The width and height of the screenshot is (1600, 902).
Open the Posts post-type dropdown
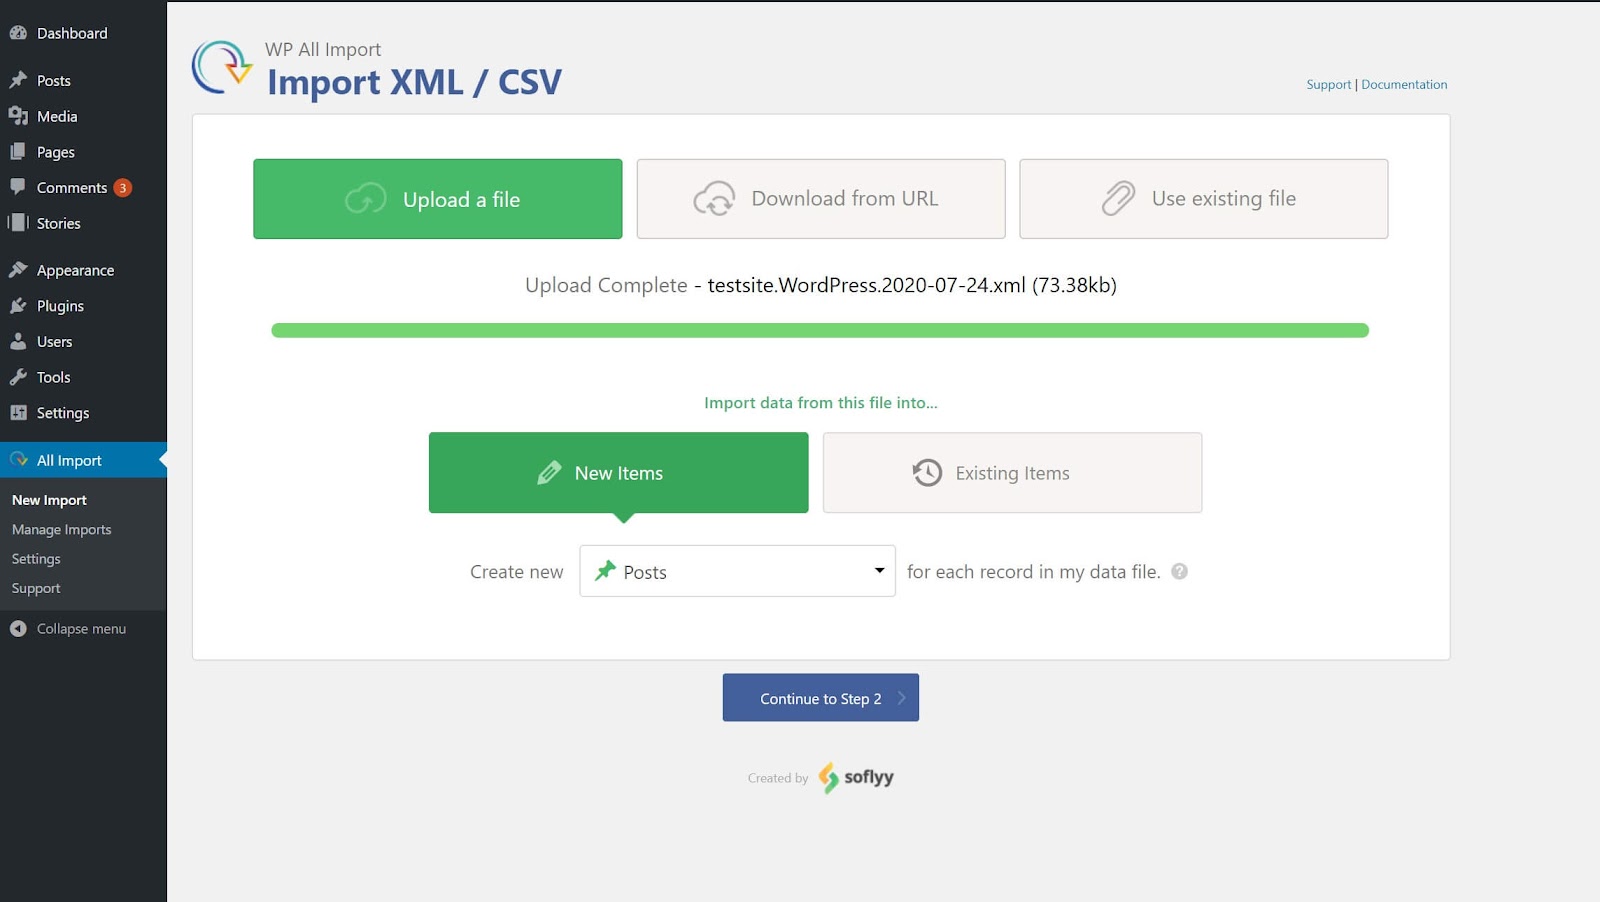(738, 571)
